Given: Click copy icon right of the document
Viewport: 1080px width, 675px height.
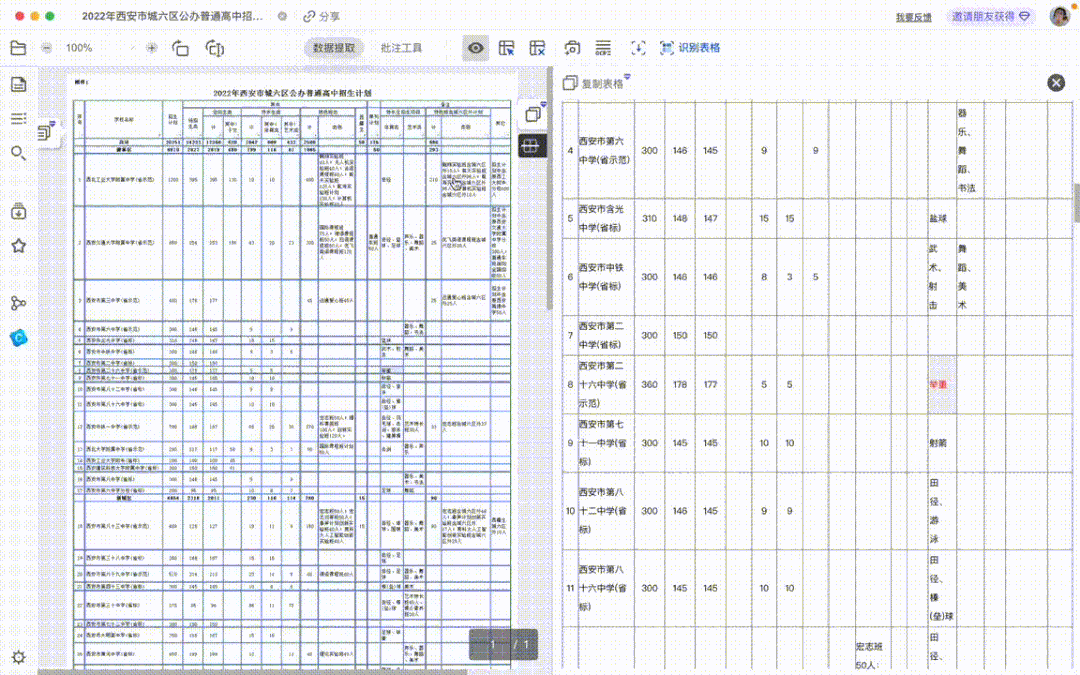Looking at the screenshot, I should click(532, 114).
